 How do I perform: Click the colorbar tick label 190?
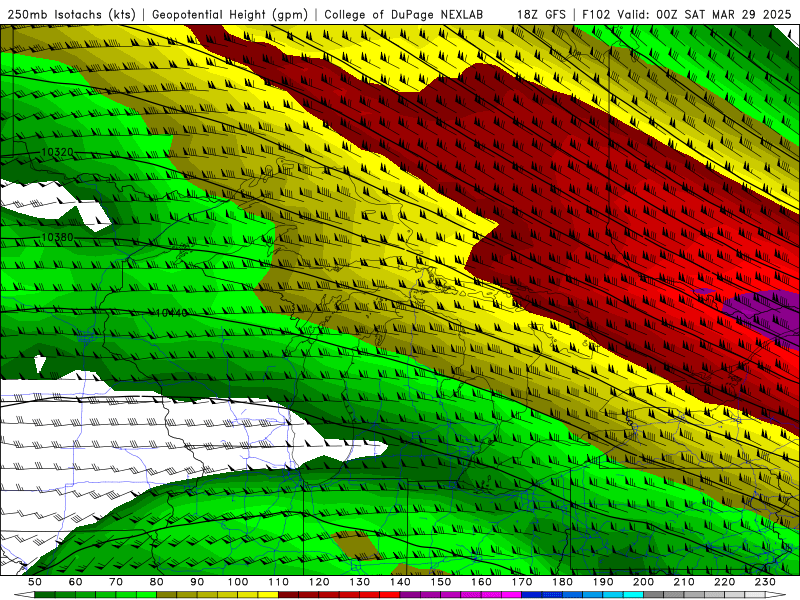click(603, 582)
